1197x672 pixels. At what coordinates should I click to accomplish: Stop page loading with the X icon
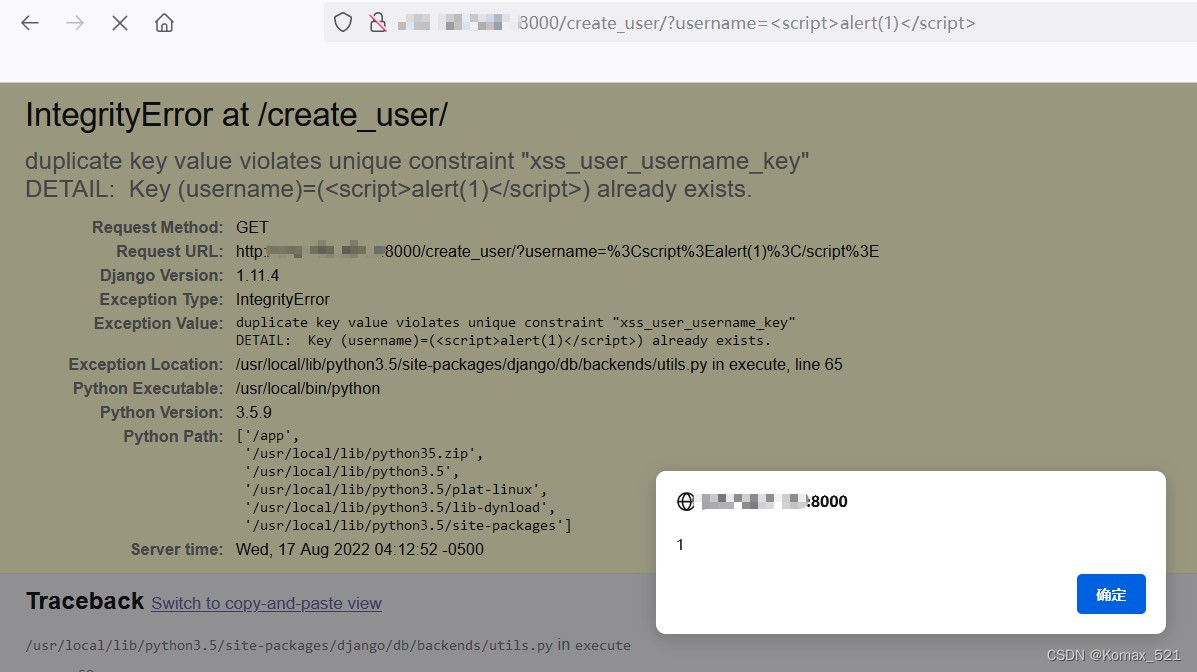click(x=120, y=23)
